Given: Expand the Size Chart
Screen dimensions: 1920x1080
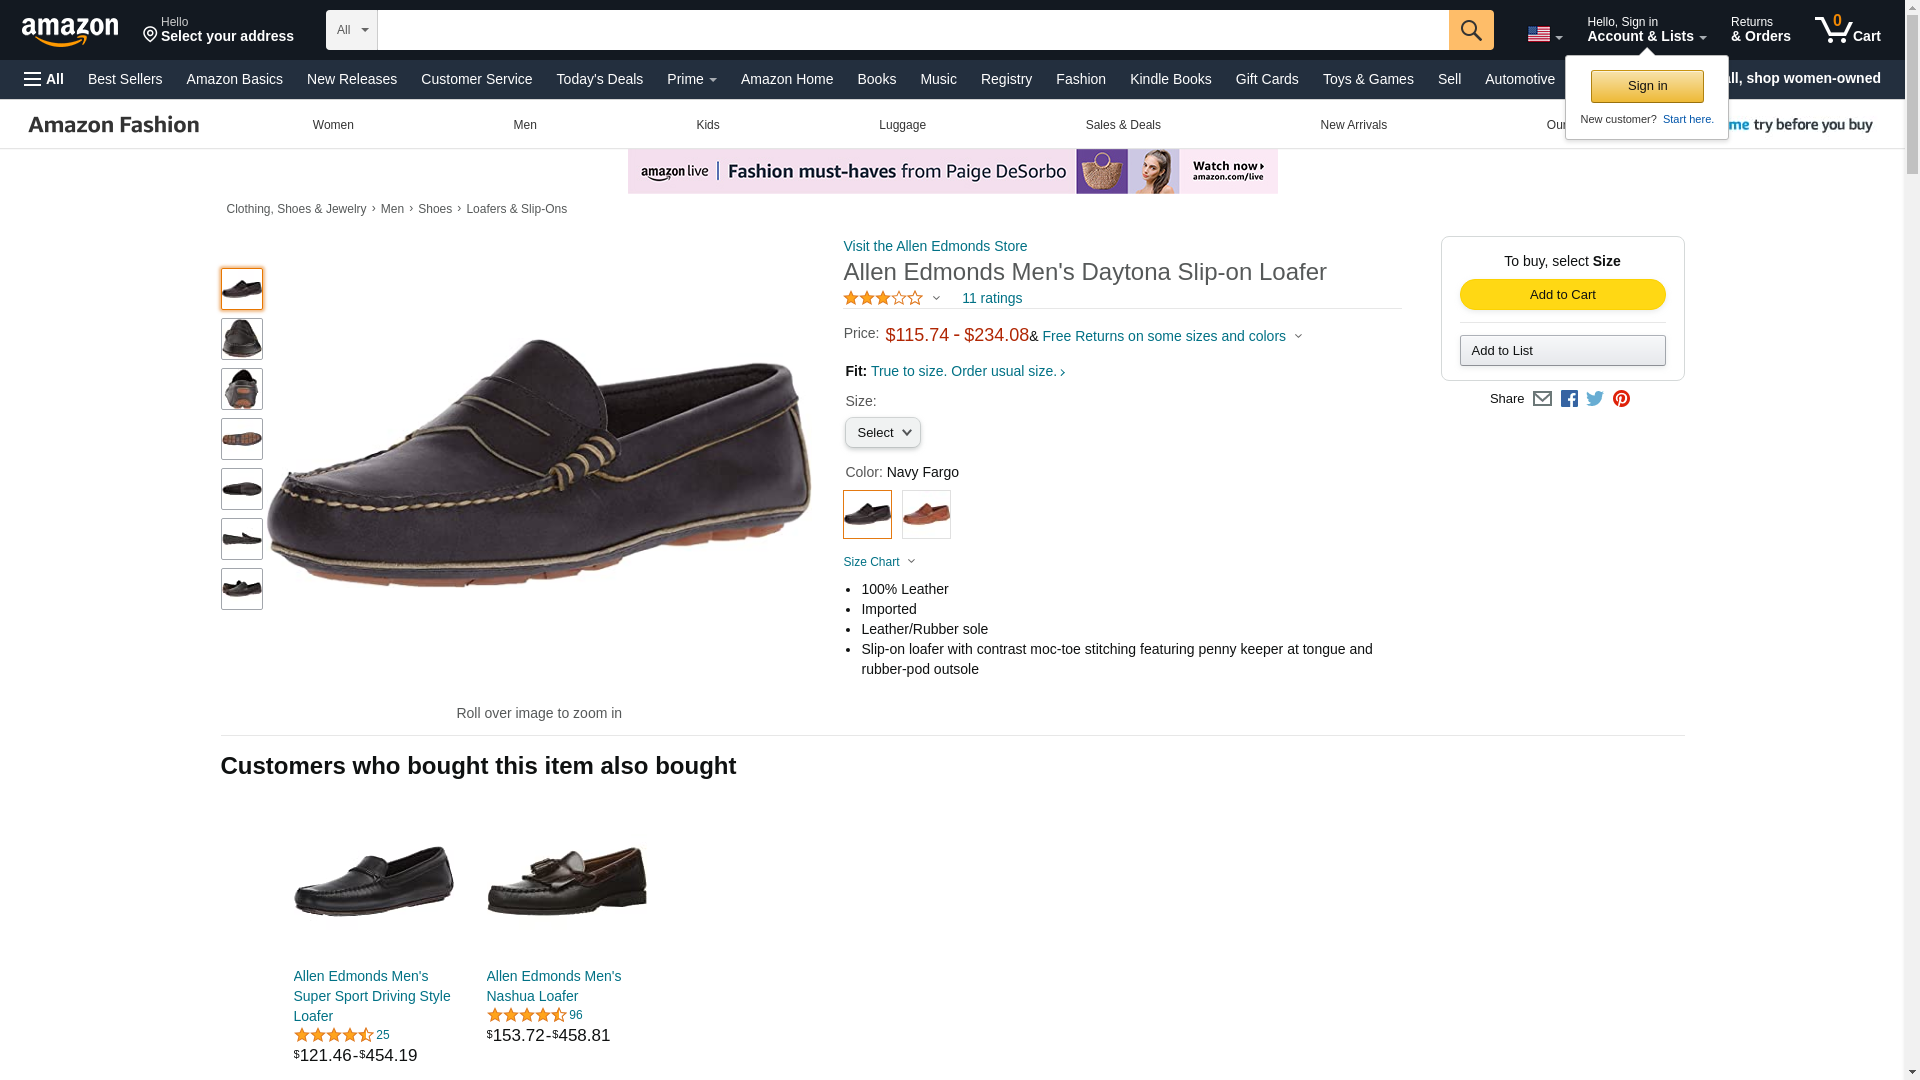Looking at the screenshot, I should (879, 562).
